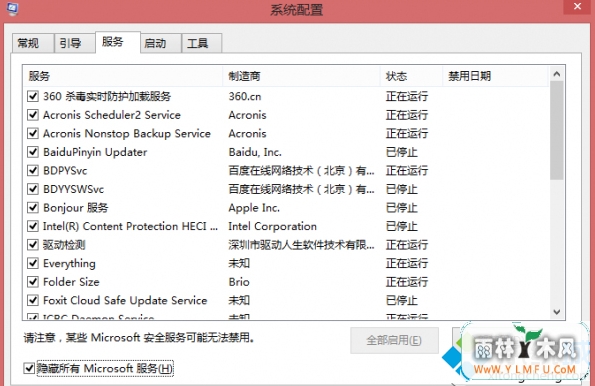595x386 pixels.
Task: Disable Foxit Cloud Safe Update Service
Action: click(x=33, y=300)
